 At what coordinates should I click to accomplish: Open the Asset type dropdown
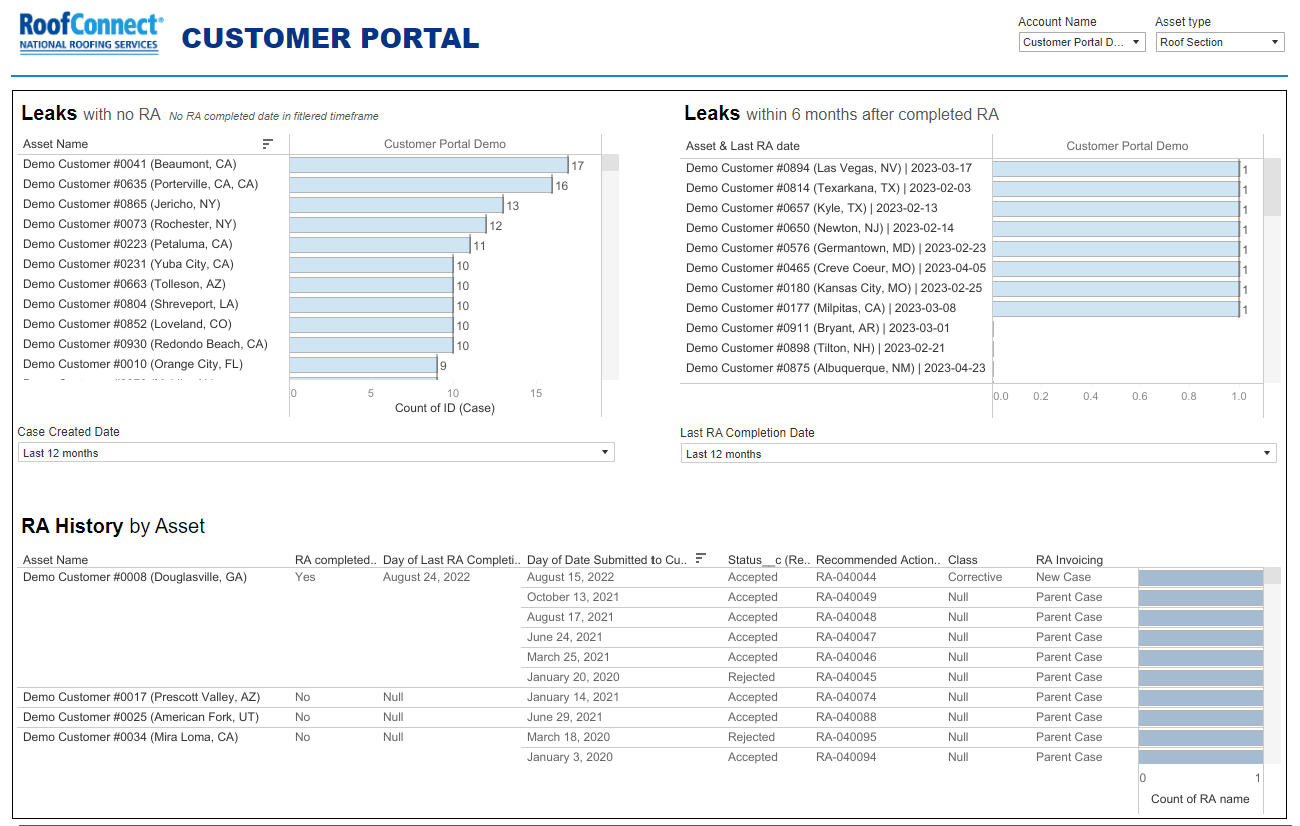pos(1220,42)
